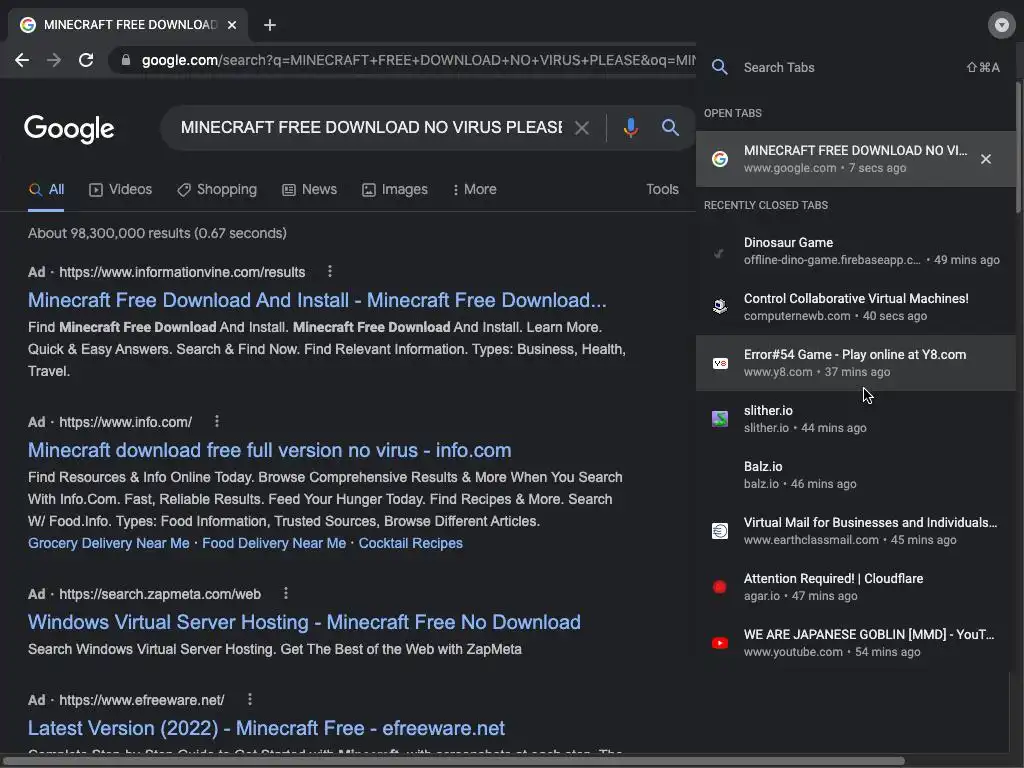This screenshot has height=768, width=1024.
Task: Click Cocktail Recipes sitelink
Action: pyautogui.click(x=410, y=543)
